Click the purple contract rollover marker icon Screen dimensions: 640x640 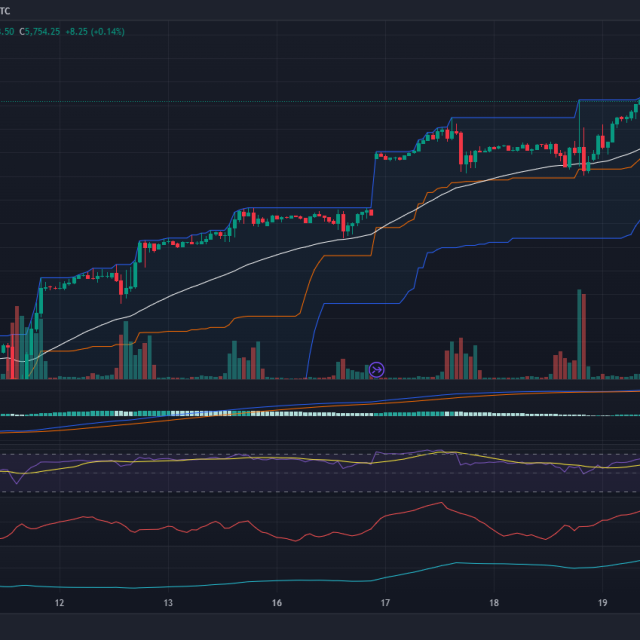click(x=376, y=370)
